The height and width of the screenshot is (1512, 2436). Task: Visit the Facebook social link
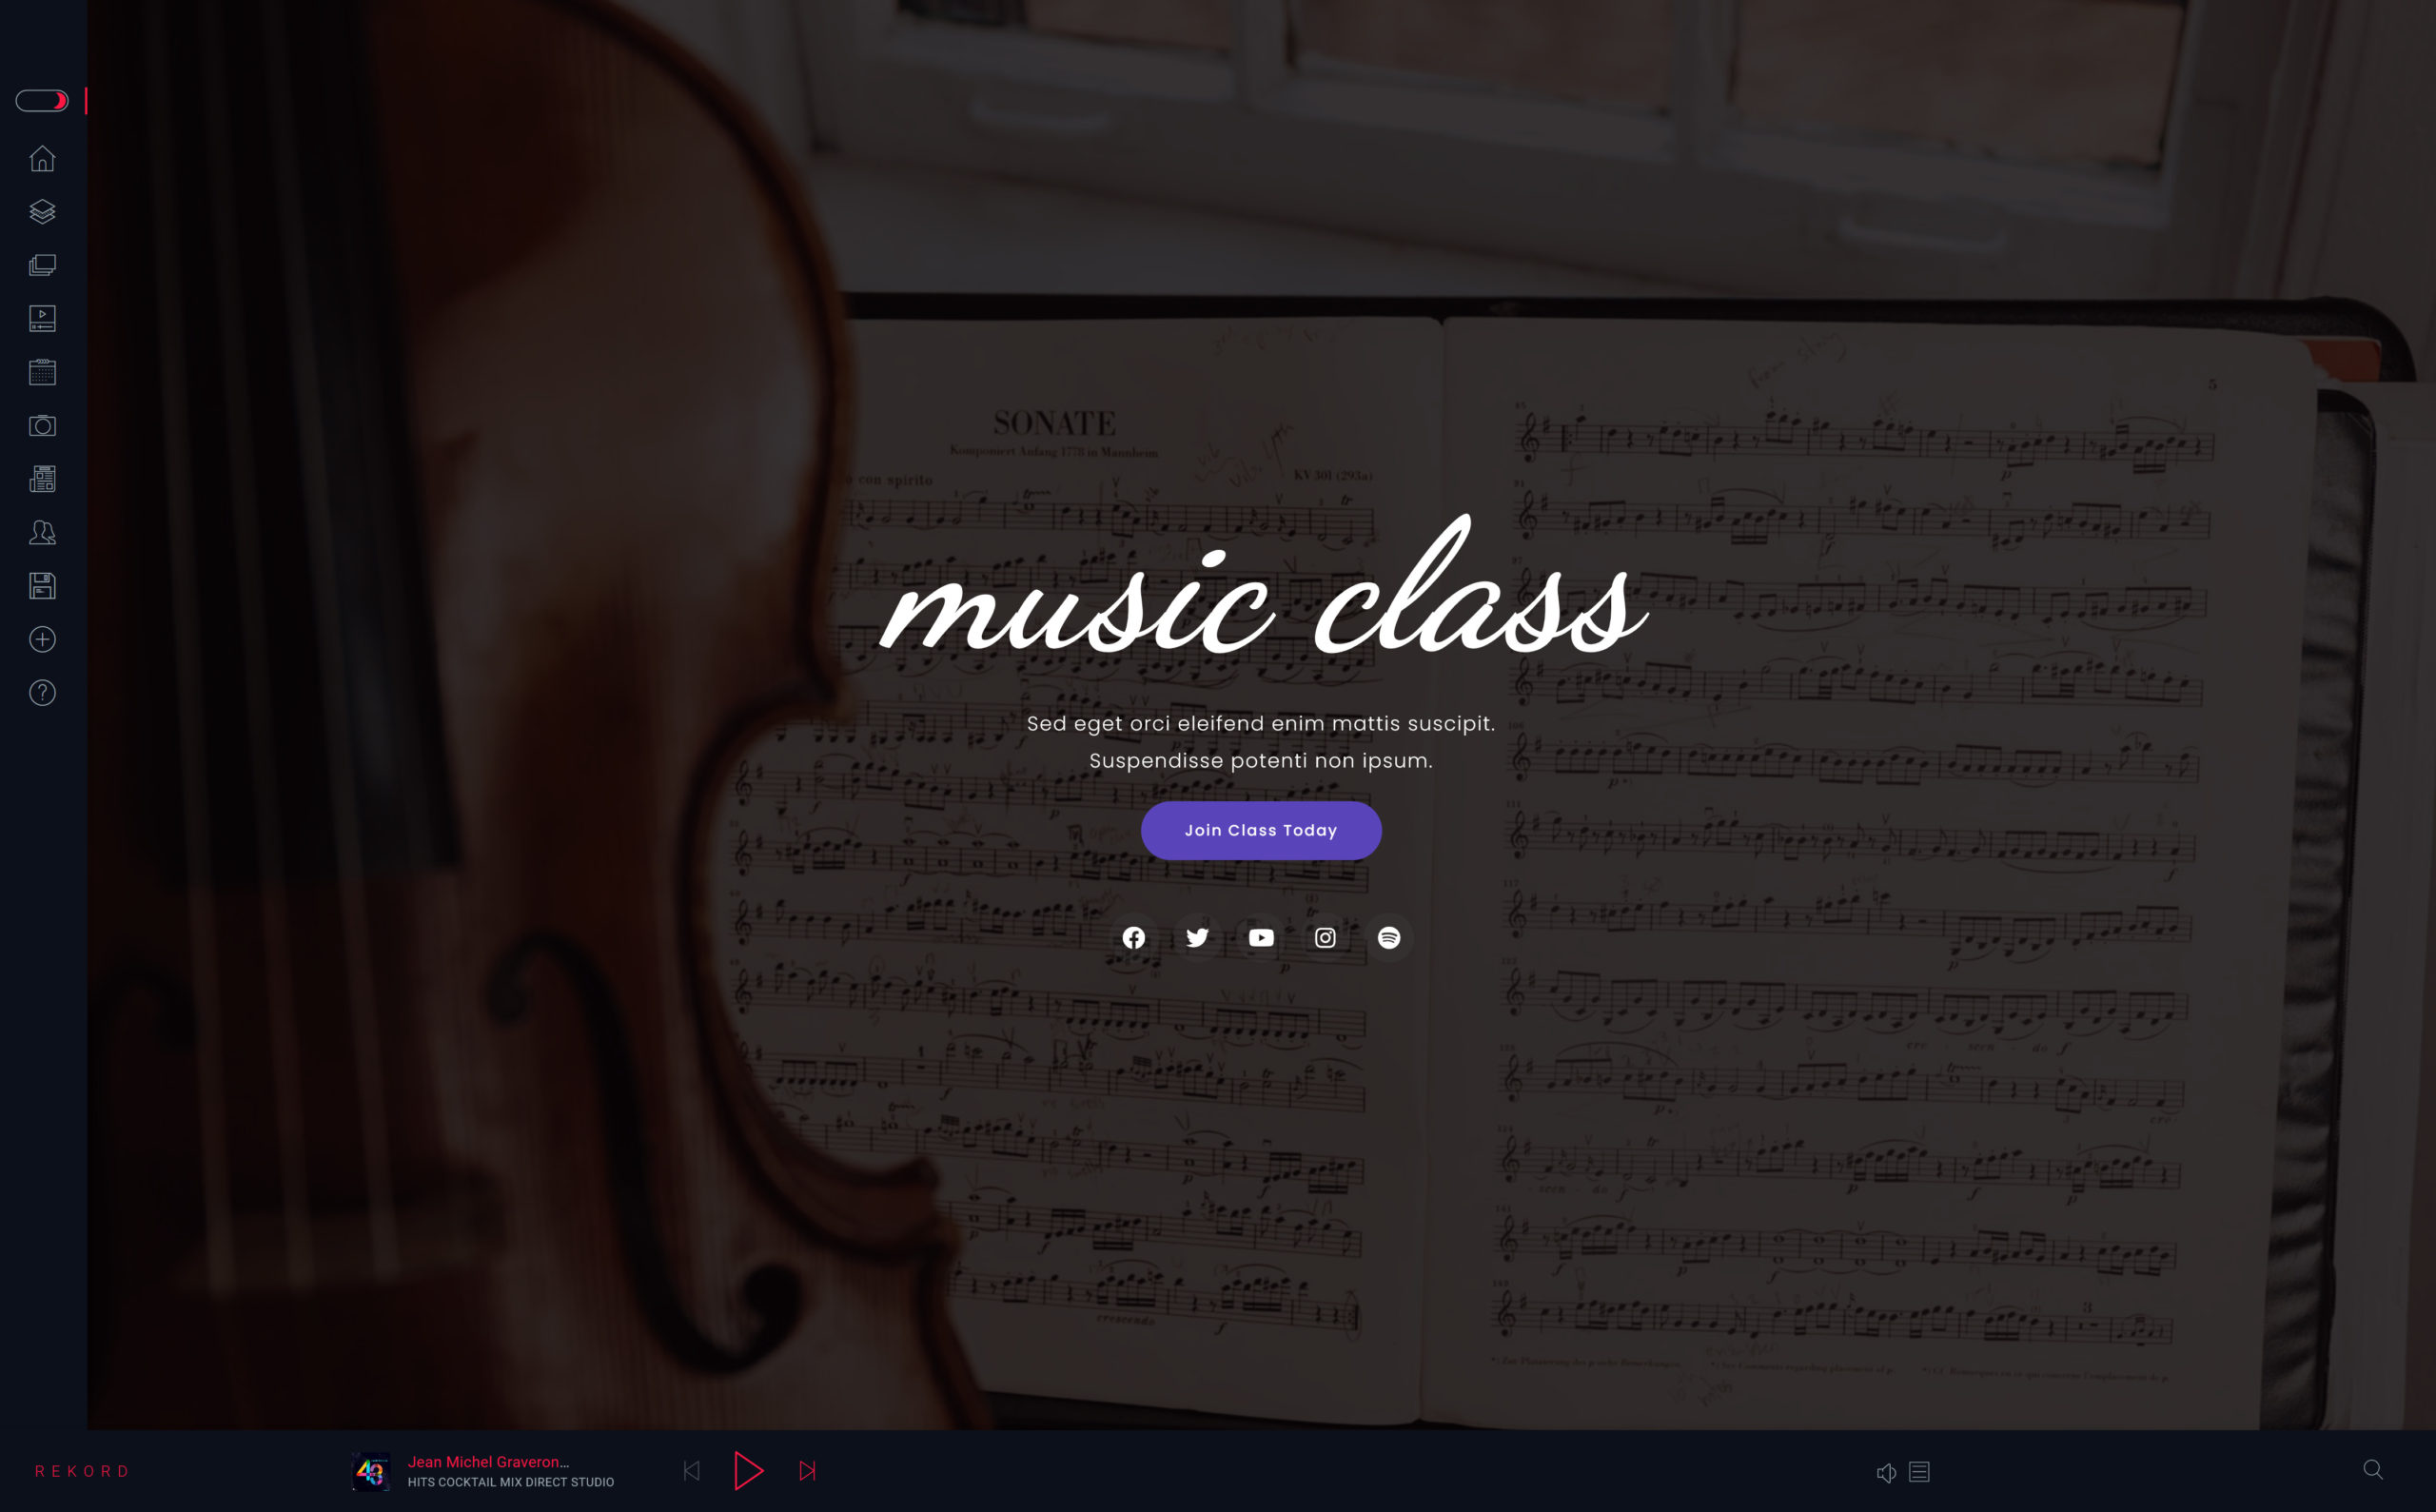click(x=1134, y=938)
